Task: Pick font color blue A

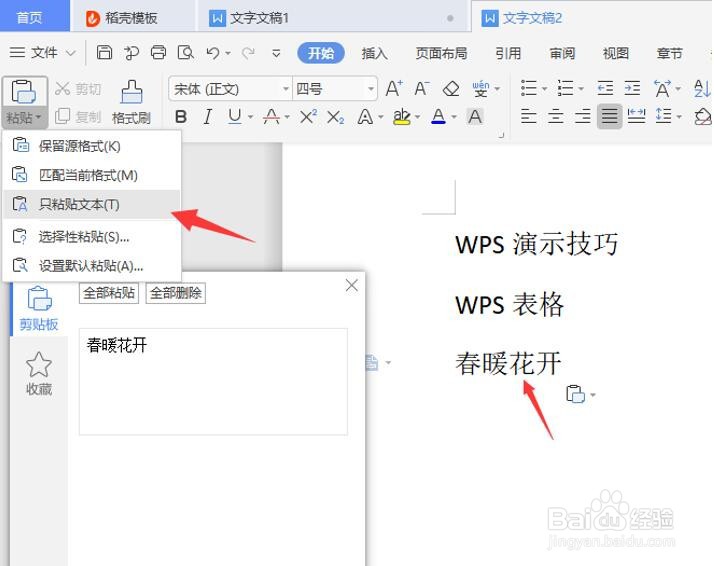Action: (439, 117)
